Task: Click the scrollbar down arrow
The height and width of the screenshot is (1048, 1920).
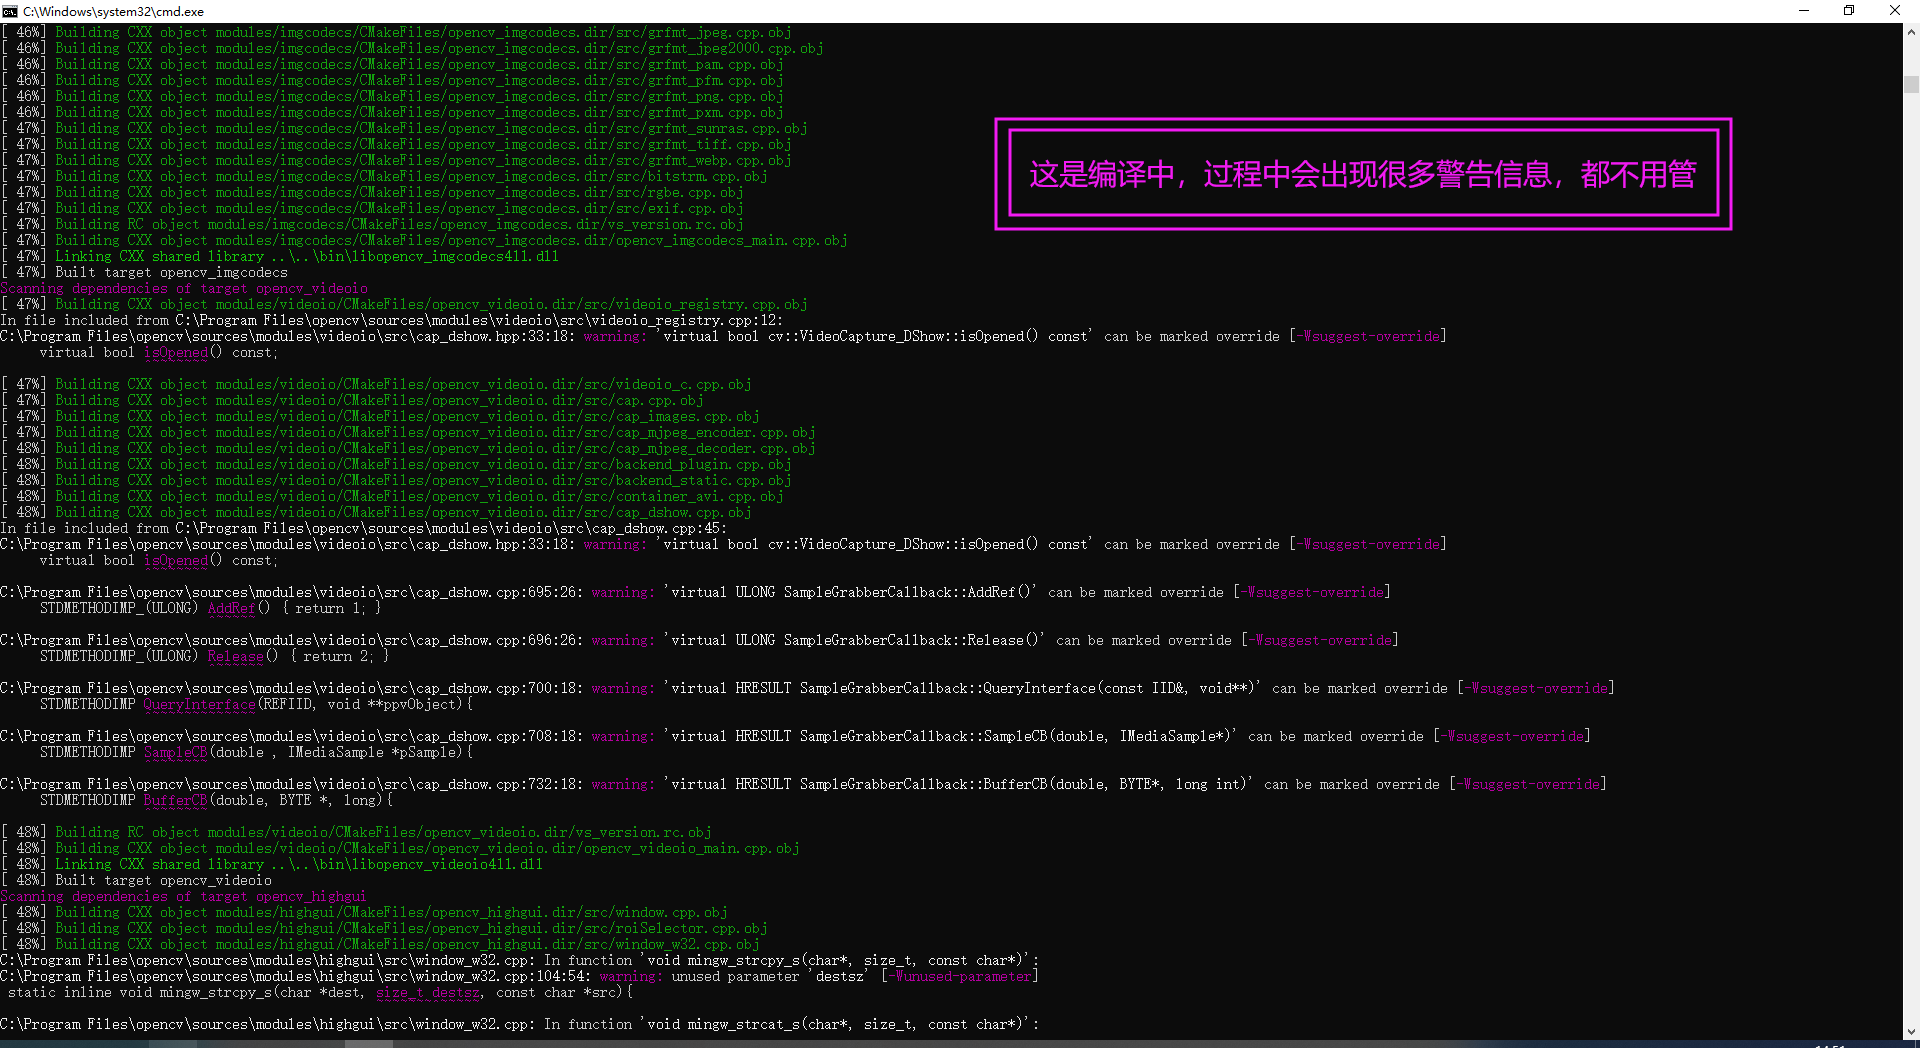Action: click(x=1910, y=1032)
